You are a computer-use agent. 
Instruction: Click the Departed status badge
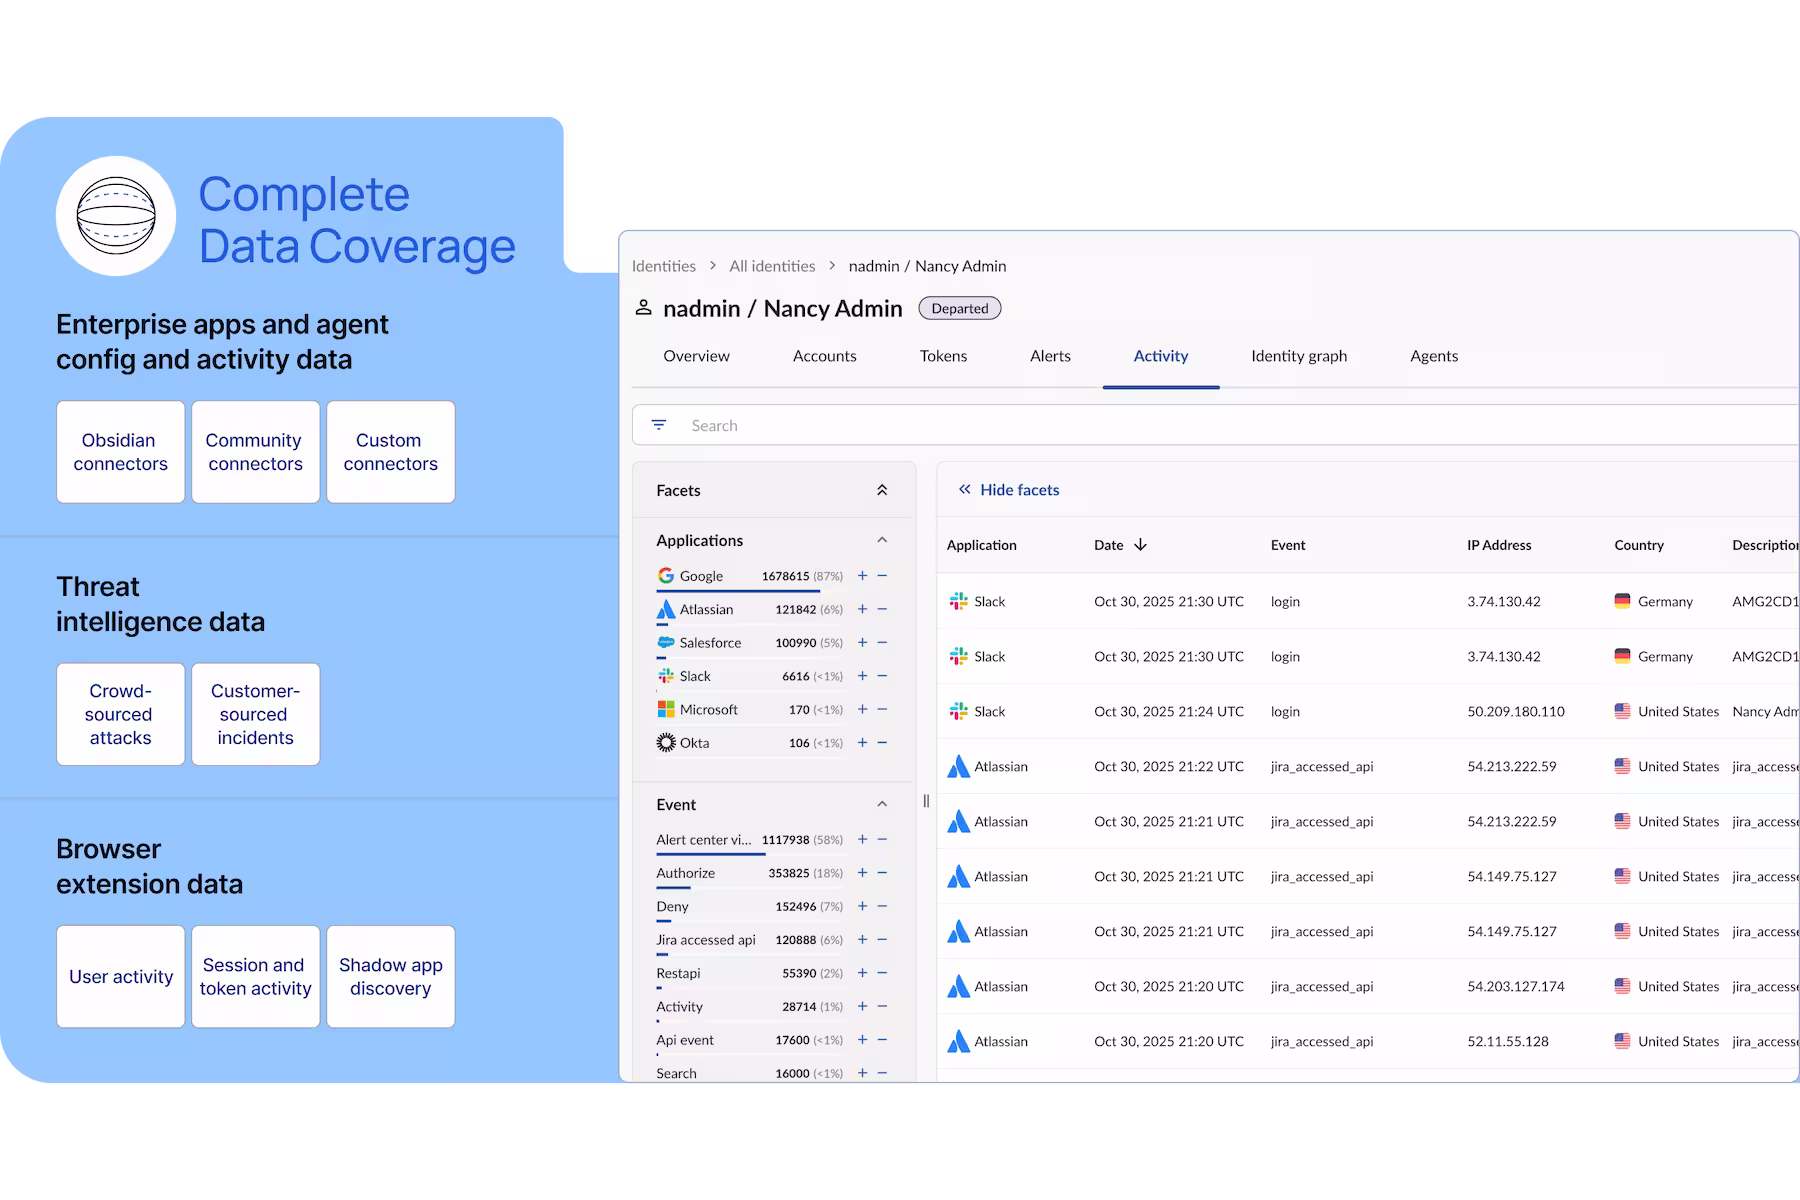tap(960, 308)
